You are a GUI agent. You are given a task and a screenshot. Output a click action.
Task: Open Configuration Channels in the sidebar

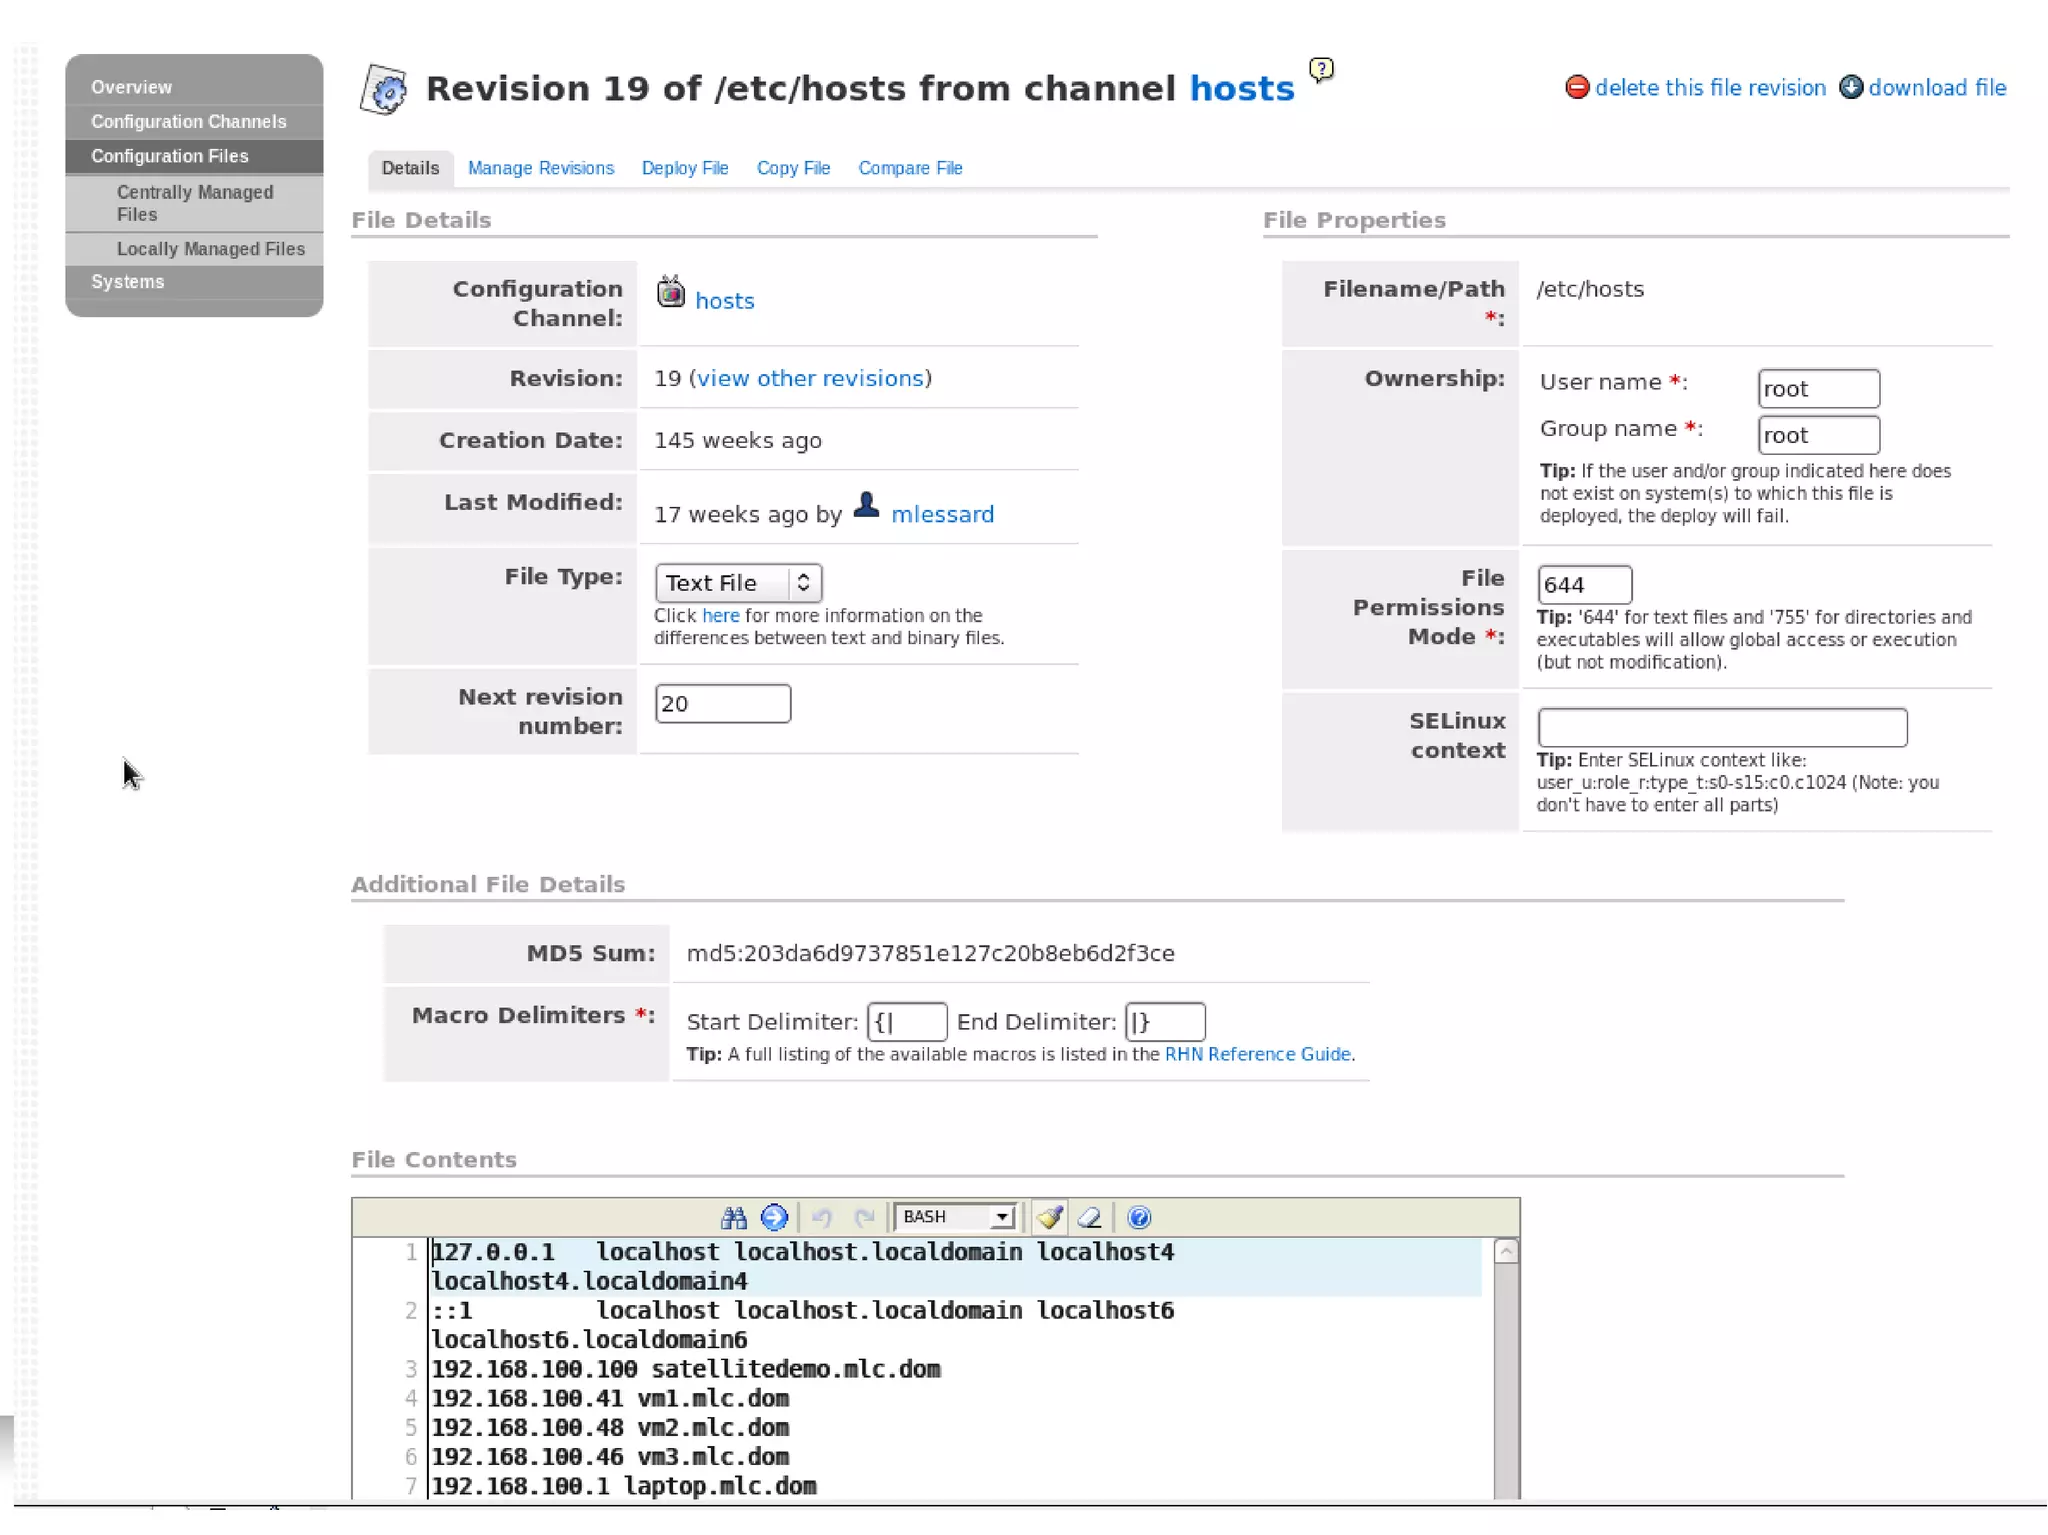(x=188, y=121)
